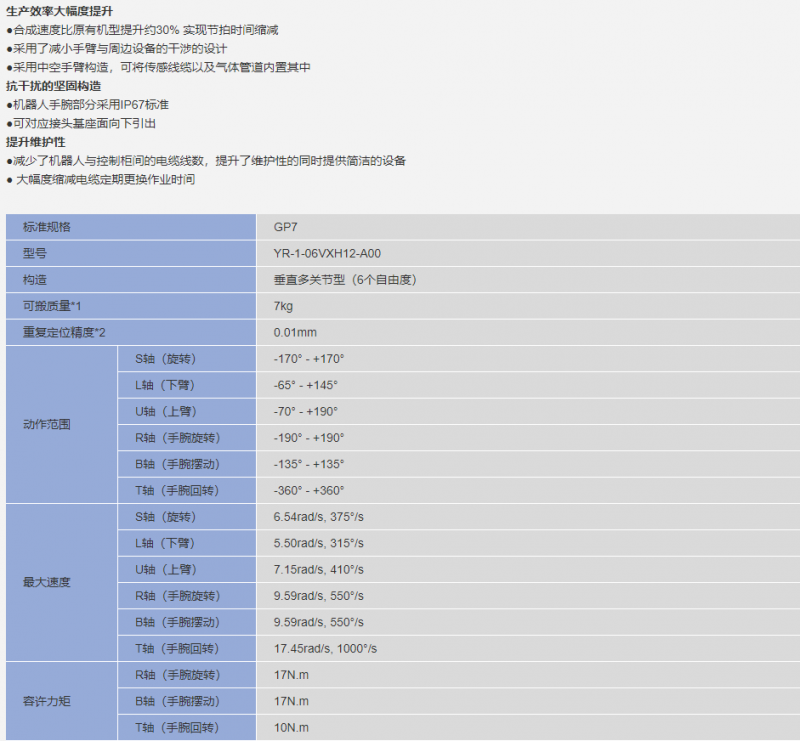Viewport: 800px width, 741px height.
Task: Click R轴（手腕旋转） in the 容许力矩 group
Action: 187,675
